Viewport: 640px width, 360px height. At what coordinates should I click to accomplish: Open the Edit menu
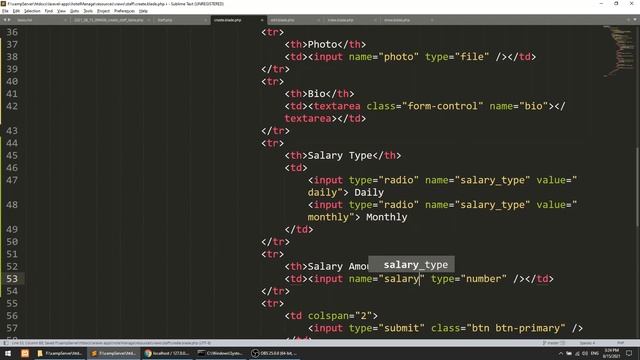click(x=16, y=11)
